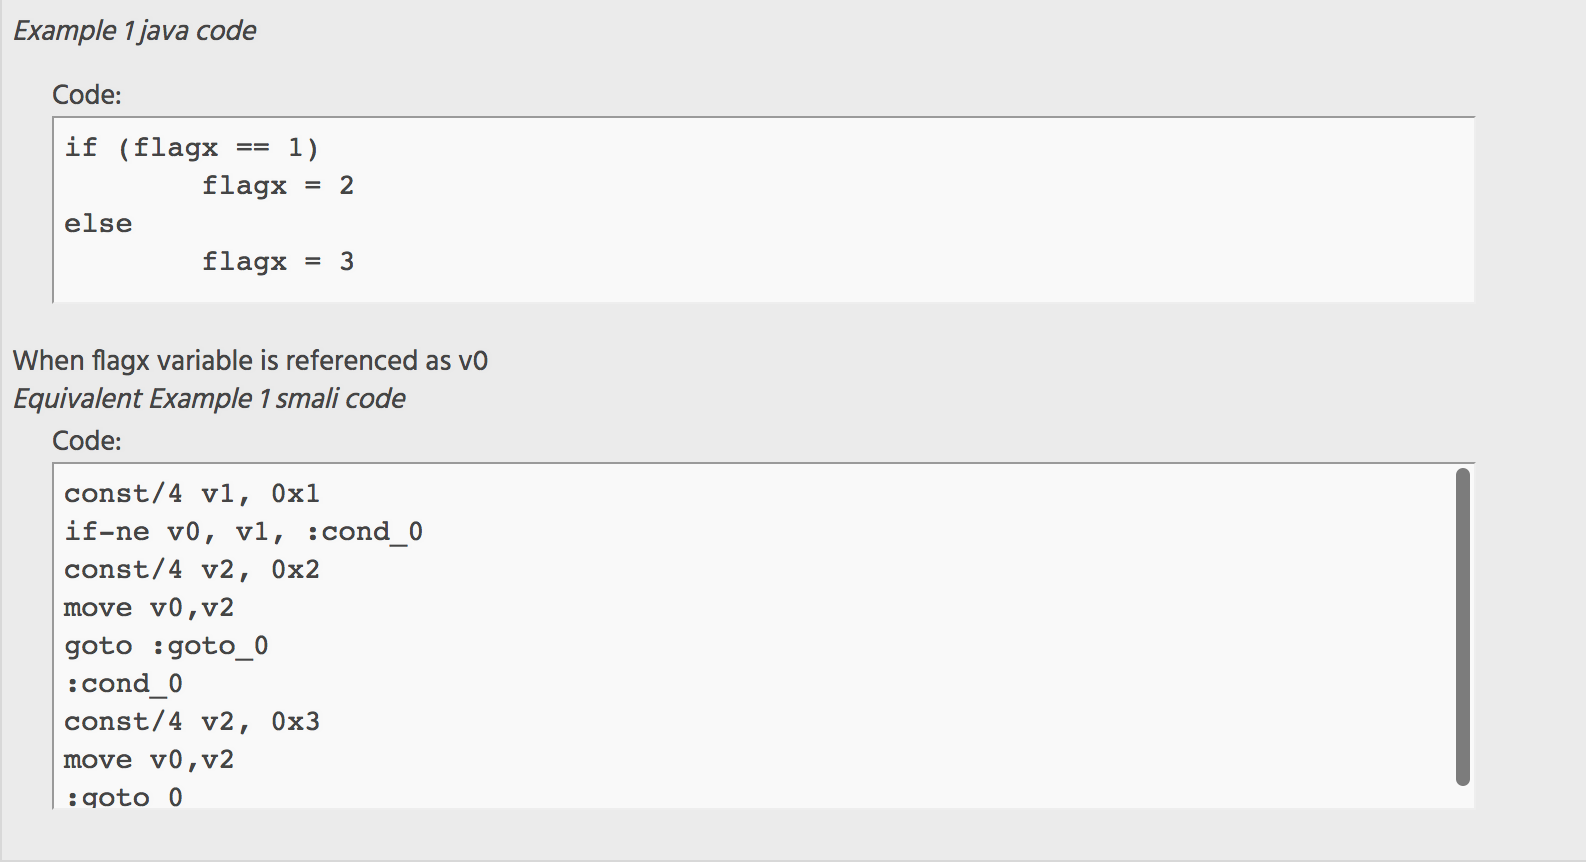The width and height of the screenshot is (1586, 862).
Task: Click the 'goto :goto_0' line
Action: click(166, 646)
